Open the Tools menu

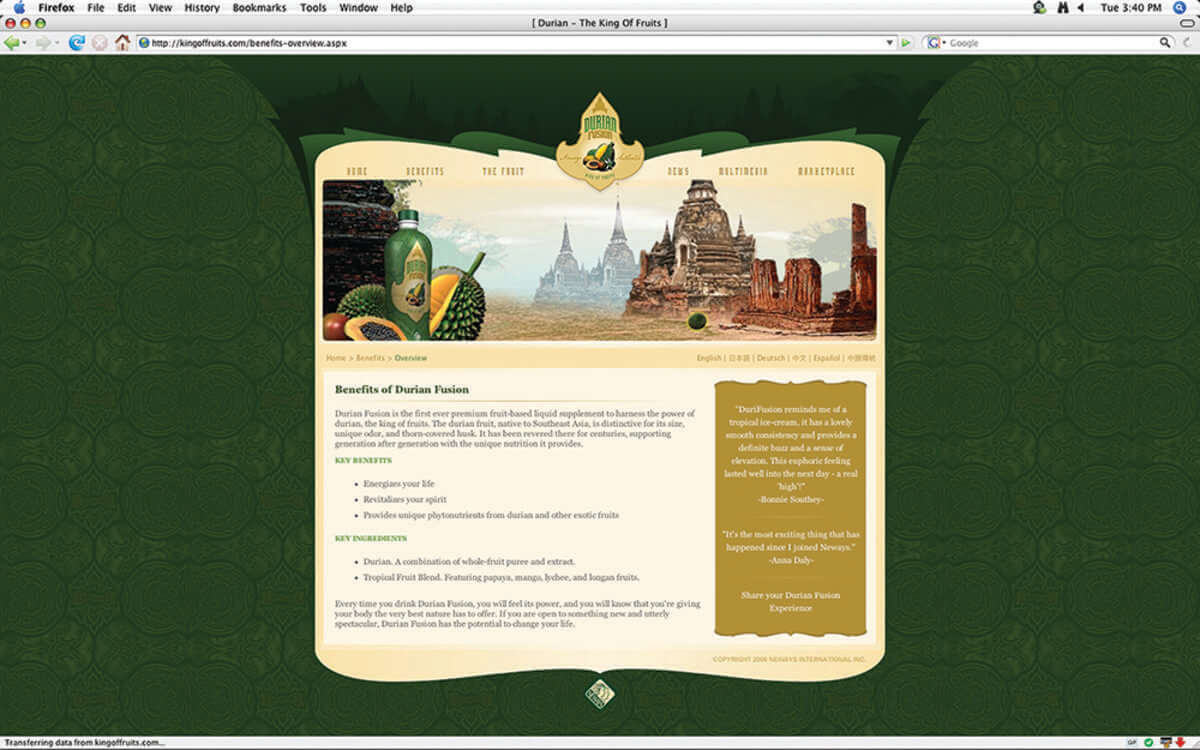pyautogui.click(x=313, y=7)
